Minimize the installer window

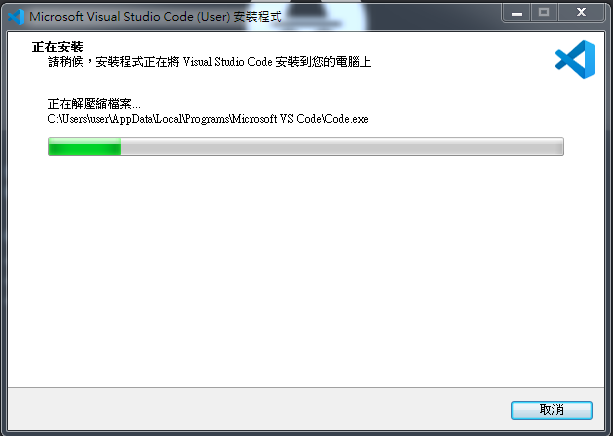point(517,14)
